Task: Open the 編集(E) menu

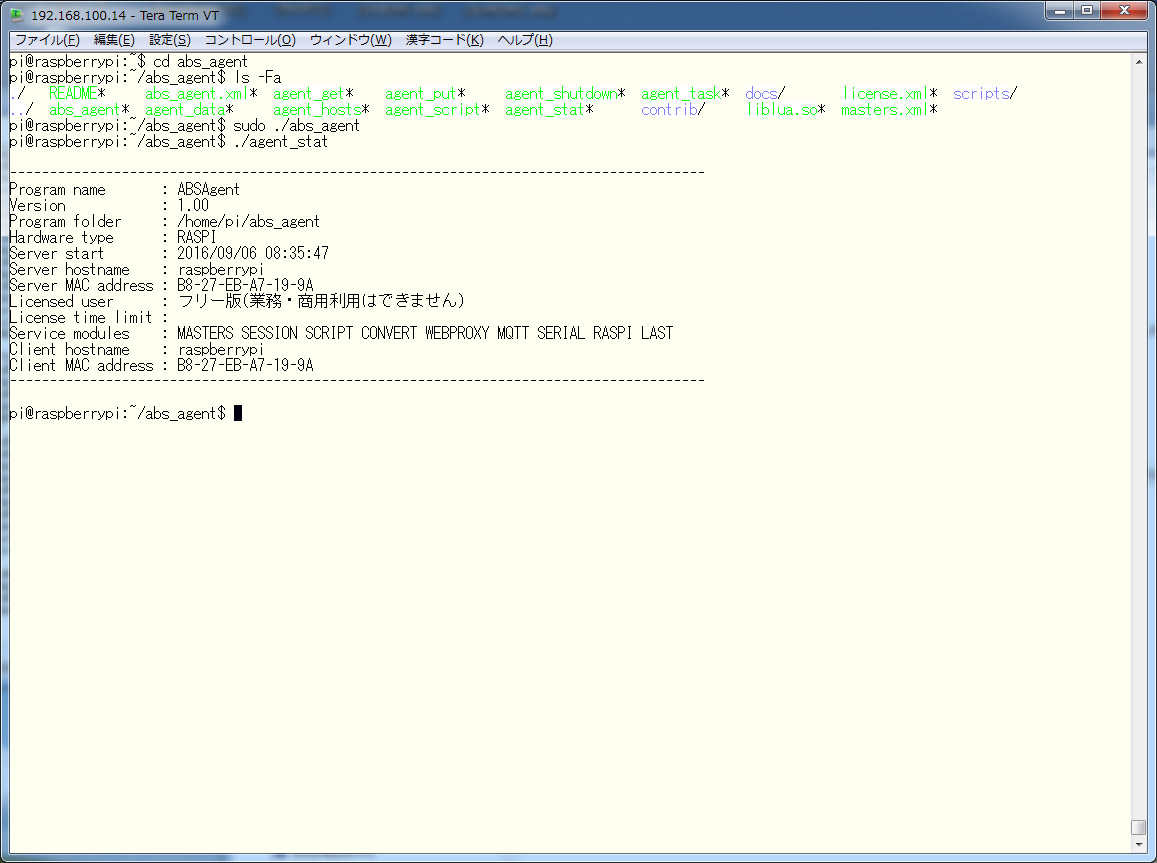Action: [x=114, y=40]
